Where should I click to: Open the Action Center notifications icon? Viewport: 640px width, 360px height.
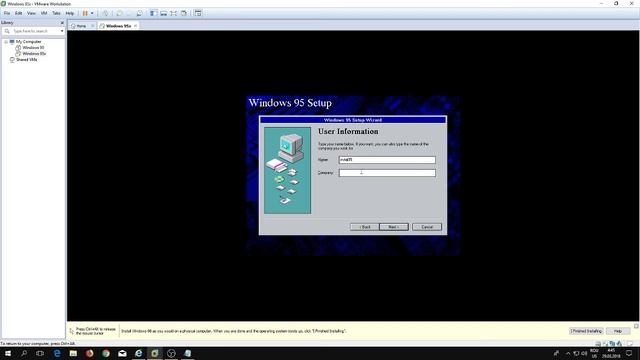(630, 353)
